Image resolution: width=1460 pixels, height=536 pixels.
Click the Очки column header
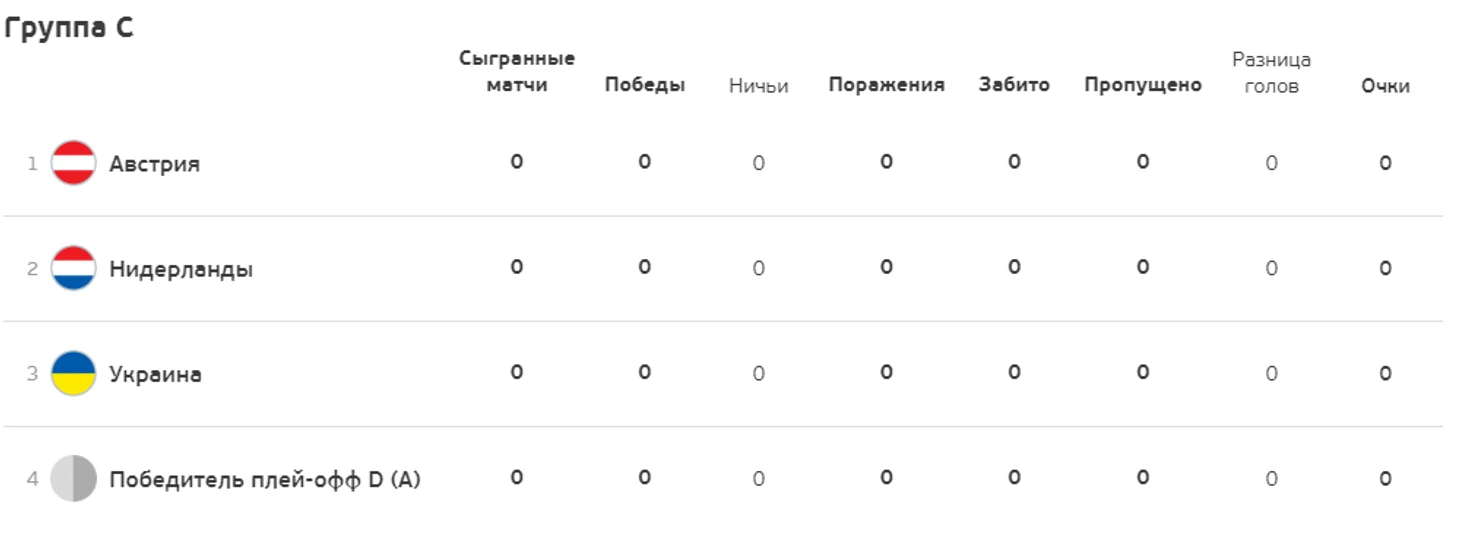pyautogui.click(x=1385, y=86)
